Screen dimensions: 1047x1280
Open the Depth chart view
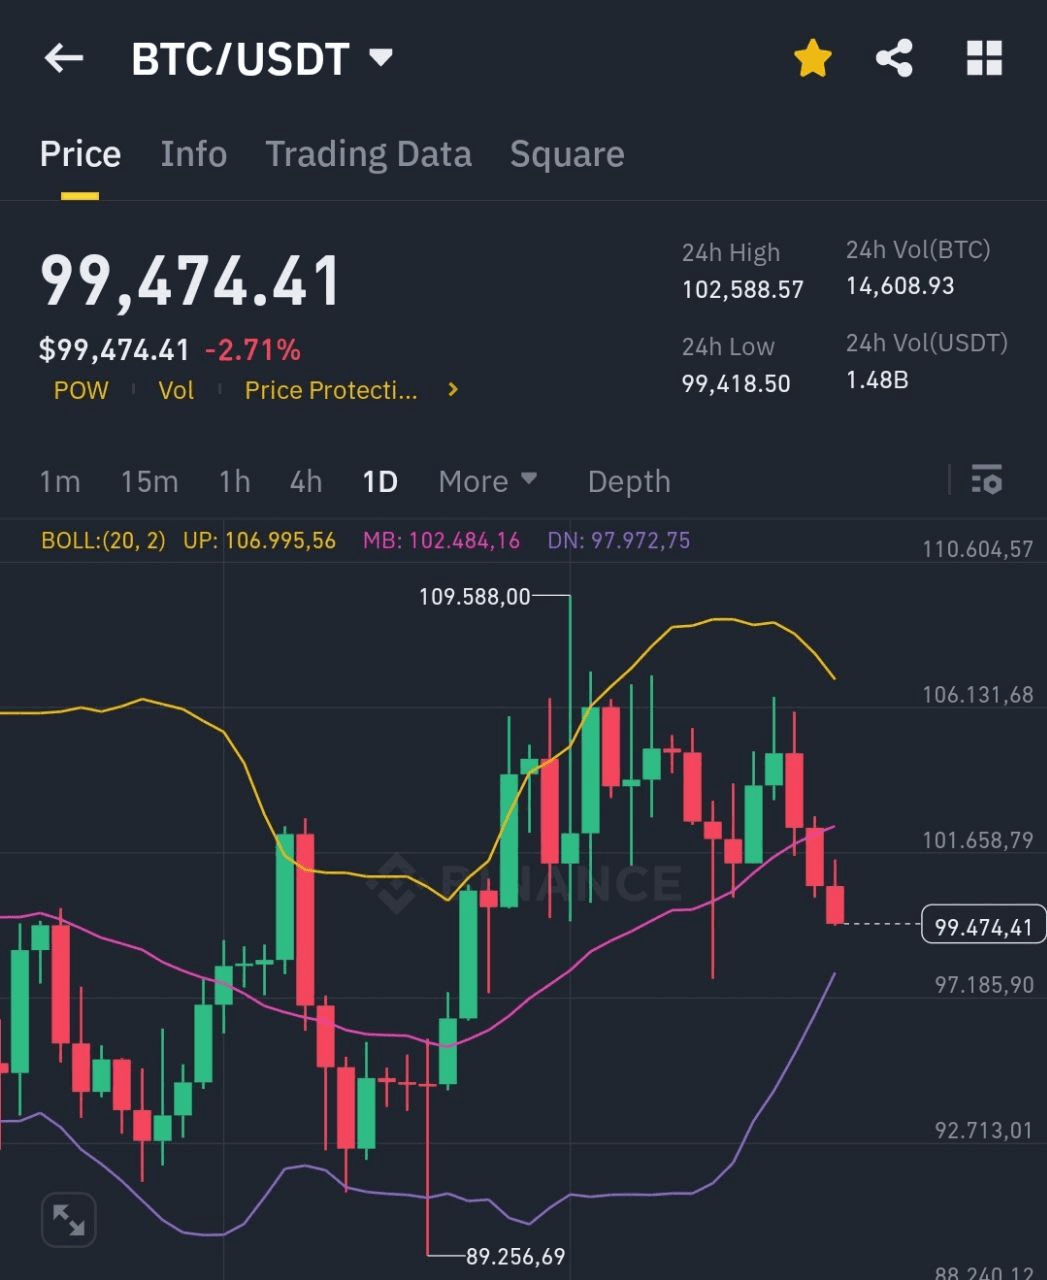point(629,481)
